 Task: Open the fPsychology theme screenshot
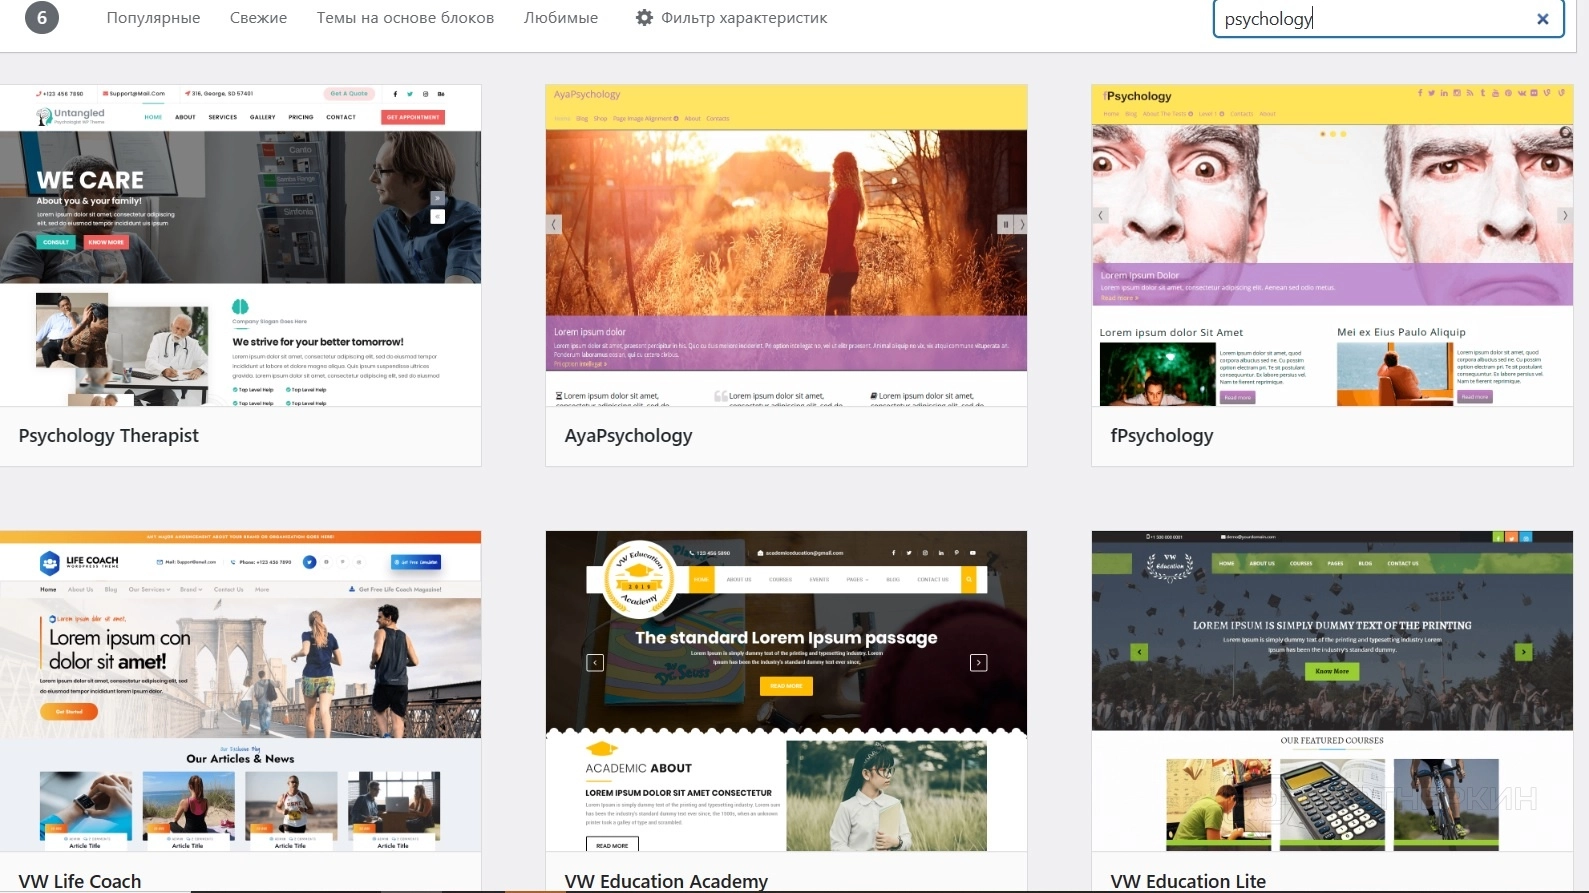1332,245
